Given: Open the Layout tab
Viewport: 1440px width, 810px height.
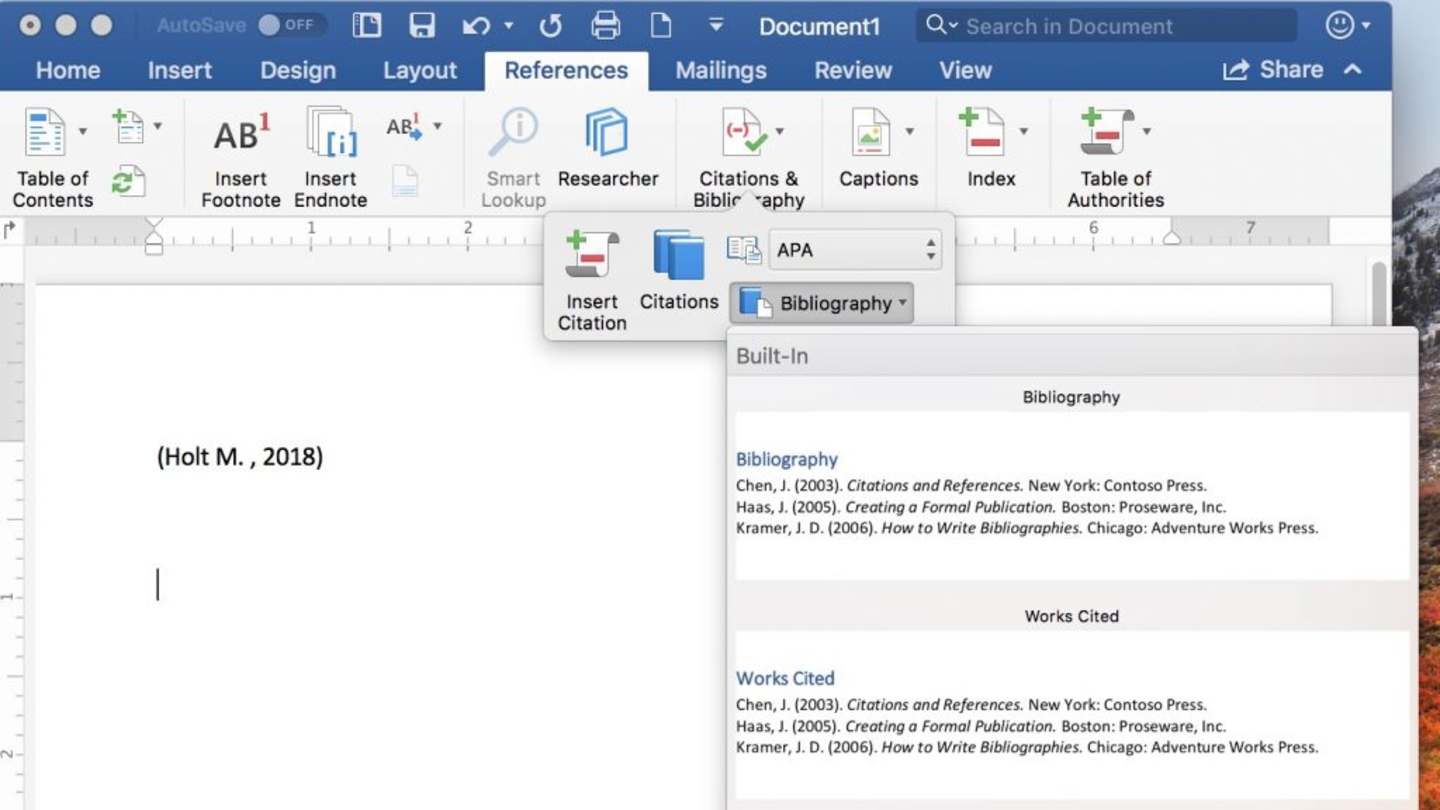Looking at the screenshot, I should (x=419, y=70).
